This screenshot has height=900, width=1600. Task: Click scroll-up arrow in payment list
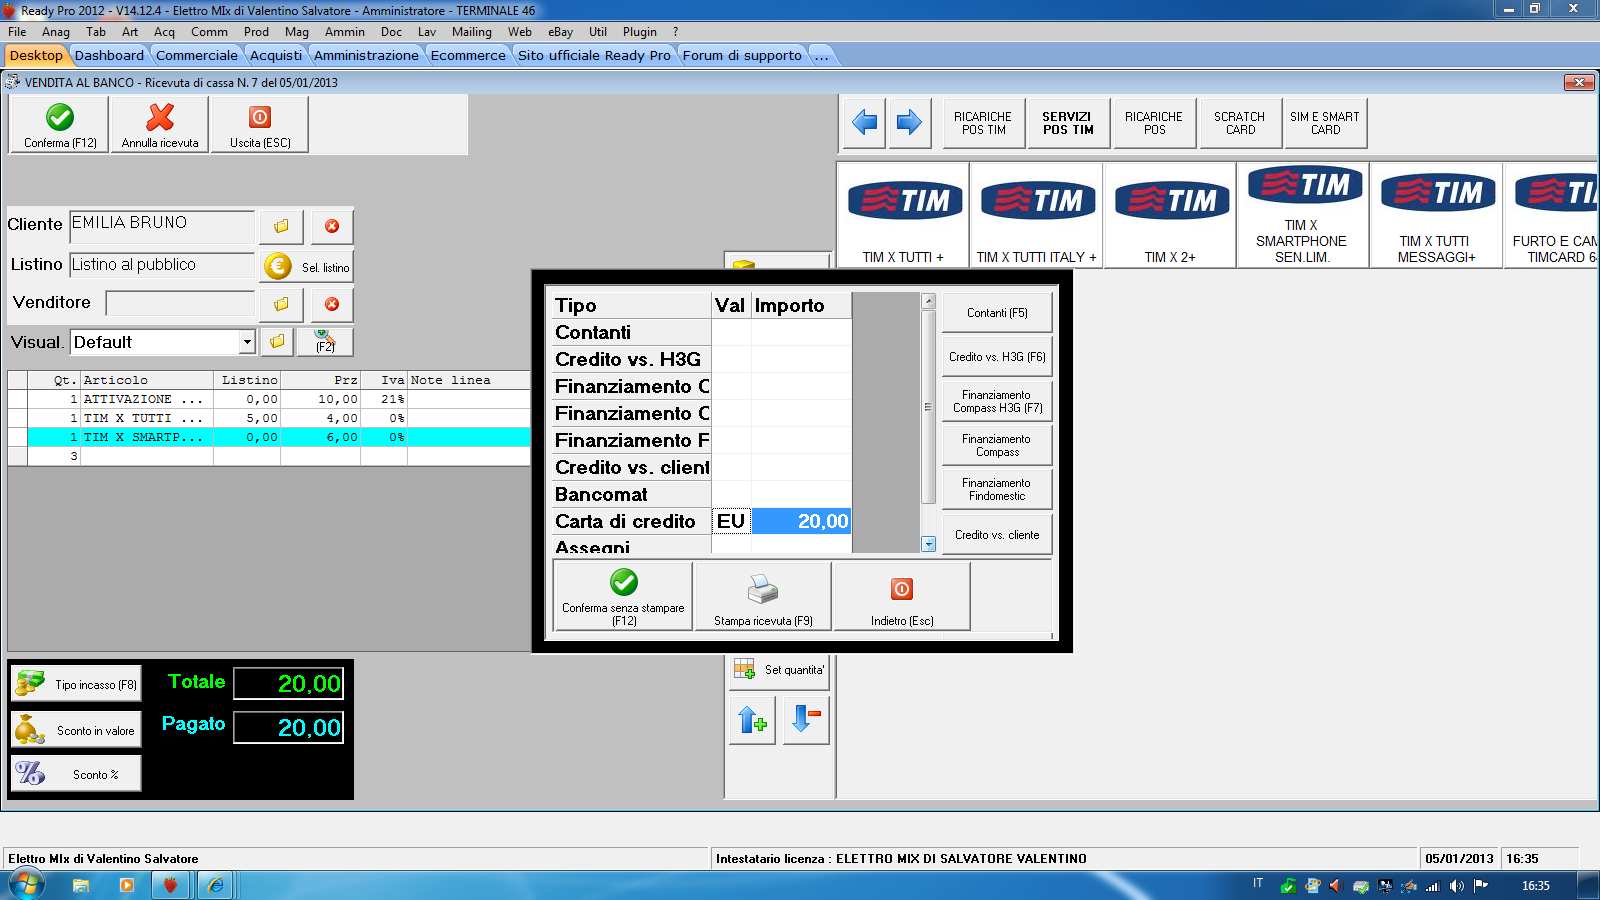pyautogui.click(x=928, y=301)
